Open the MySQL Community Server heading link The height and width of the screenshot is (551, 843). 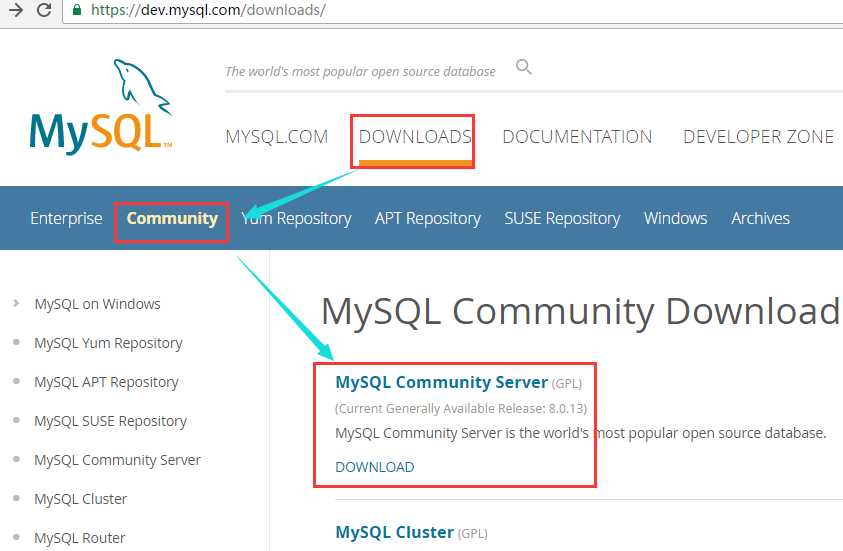(441, 382)
